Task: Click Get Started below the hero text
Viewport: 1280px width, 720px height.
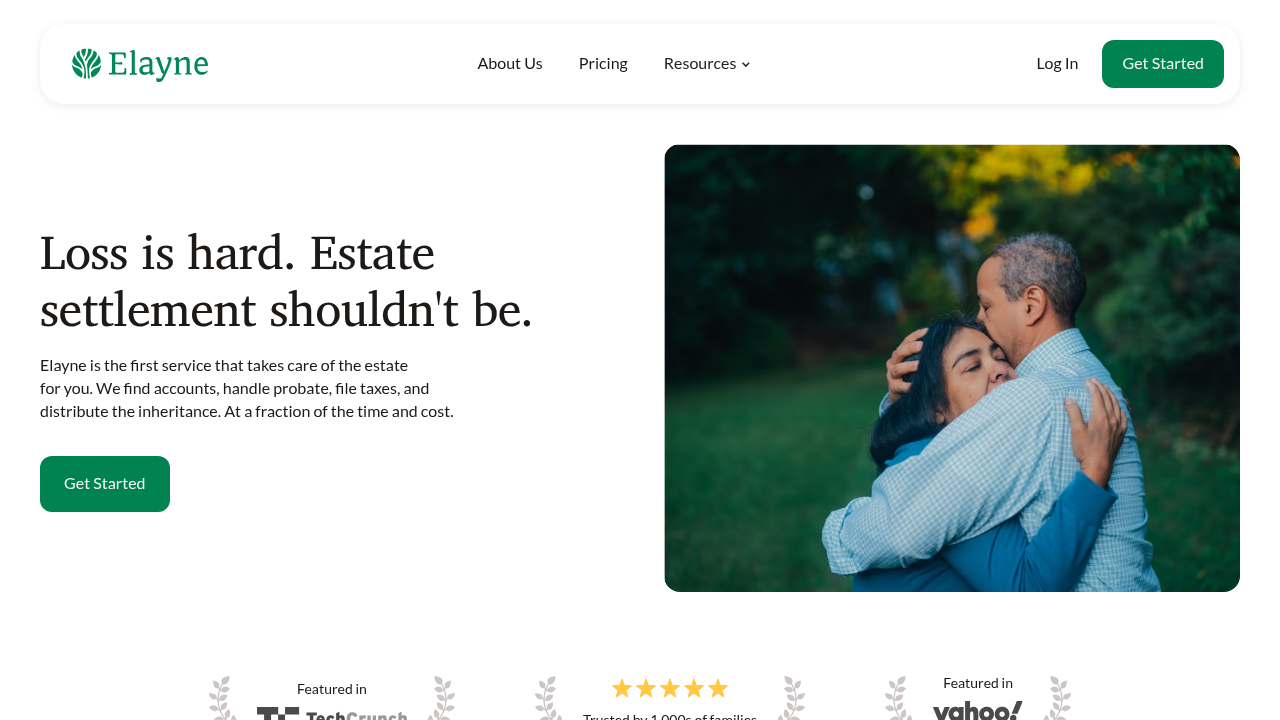Action: 105,484
